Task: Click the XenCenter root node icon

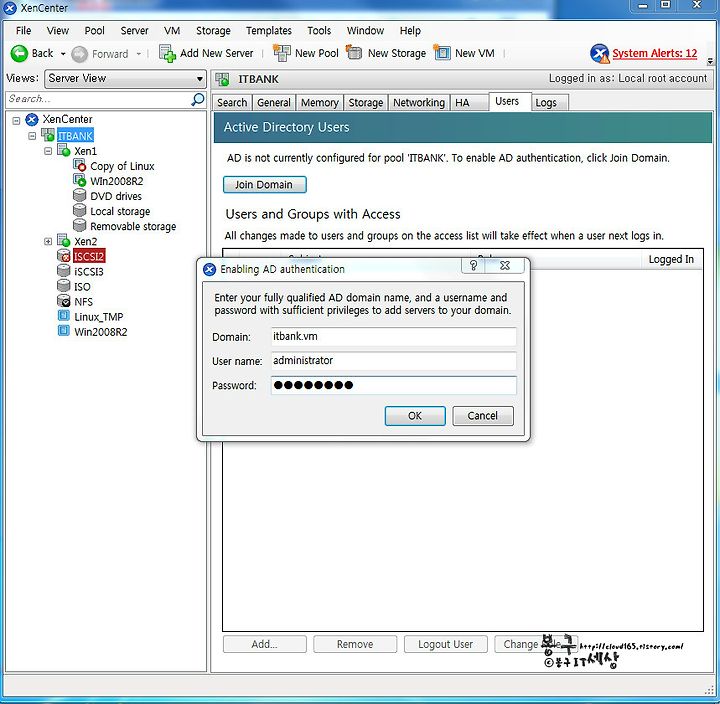Action: pyautogui.click(x=32, y=120)
